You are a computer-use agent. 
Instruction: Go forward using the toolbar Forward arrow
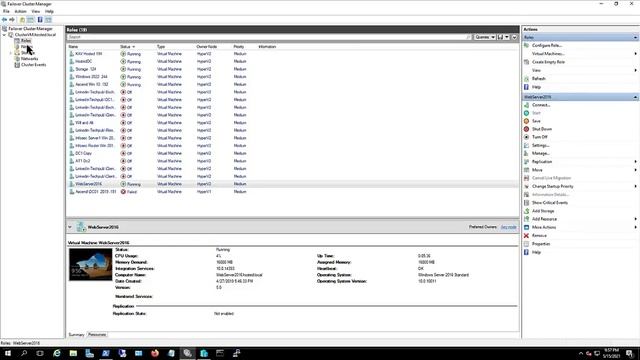pos(12,20)
